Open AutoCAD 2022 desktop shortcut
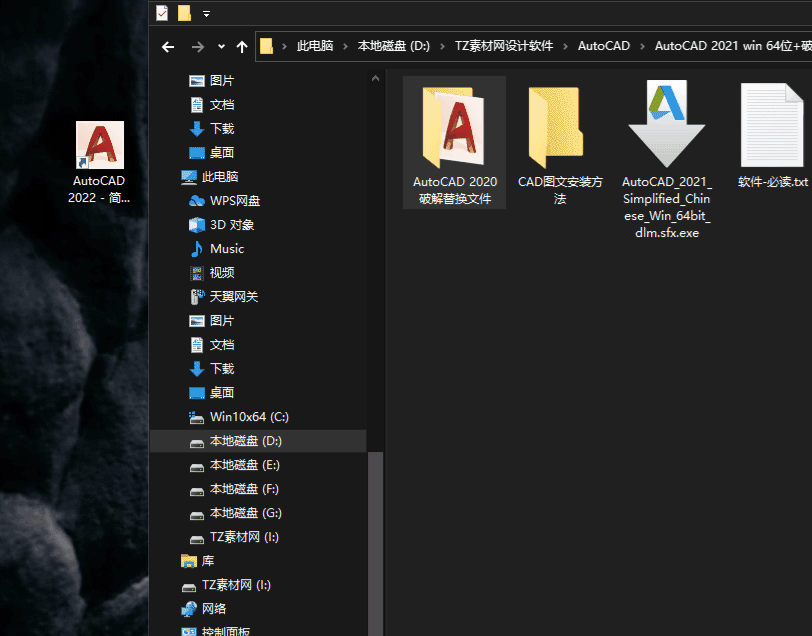Viewport: 812px width, 636px height. coord(99,147)
